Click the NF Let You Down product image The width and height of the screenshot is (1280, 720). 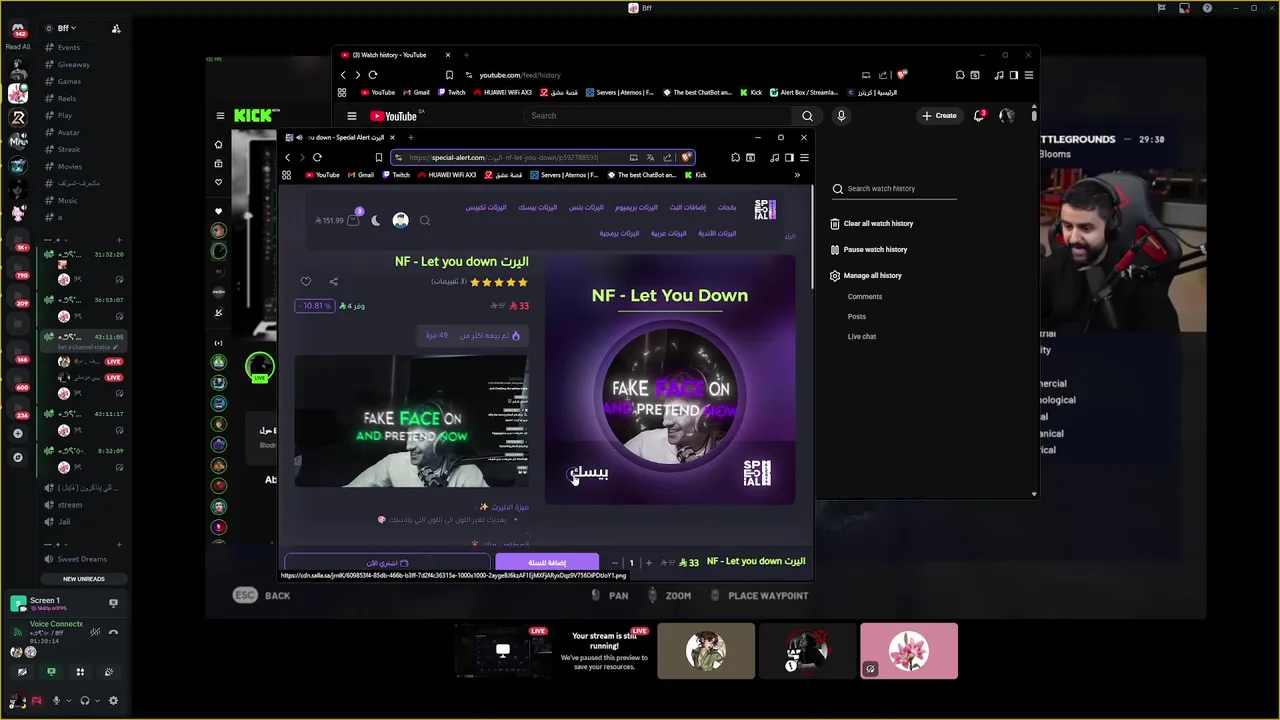coord(670,380)
